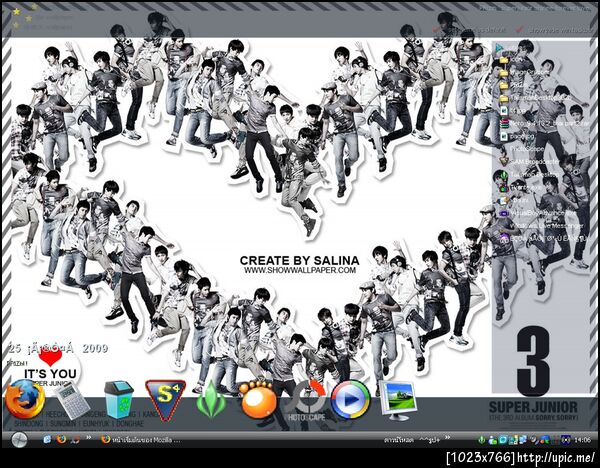Open the Windows Live Messenger tray icon
Image resolution: width=600 pixels, height=468 pixels.
492,440
